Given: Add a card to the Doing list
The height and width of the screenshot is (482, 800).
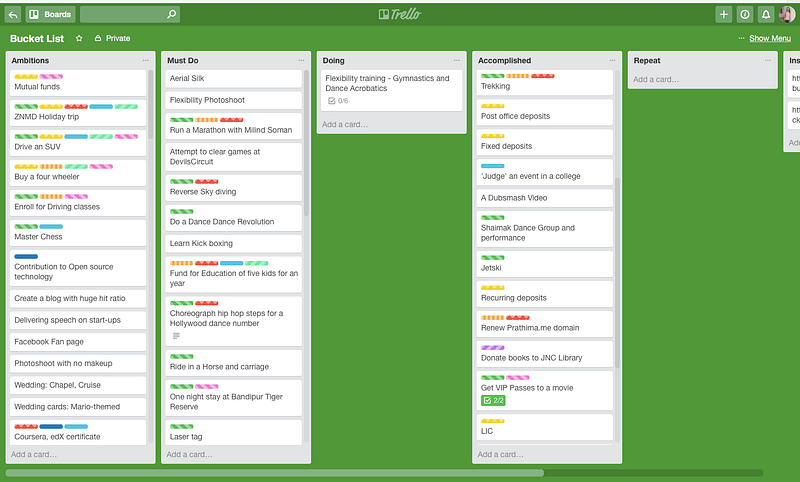Looking at the screenshot, I should pyautogui.click(x=345, y=124).
